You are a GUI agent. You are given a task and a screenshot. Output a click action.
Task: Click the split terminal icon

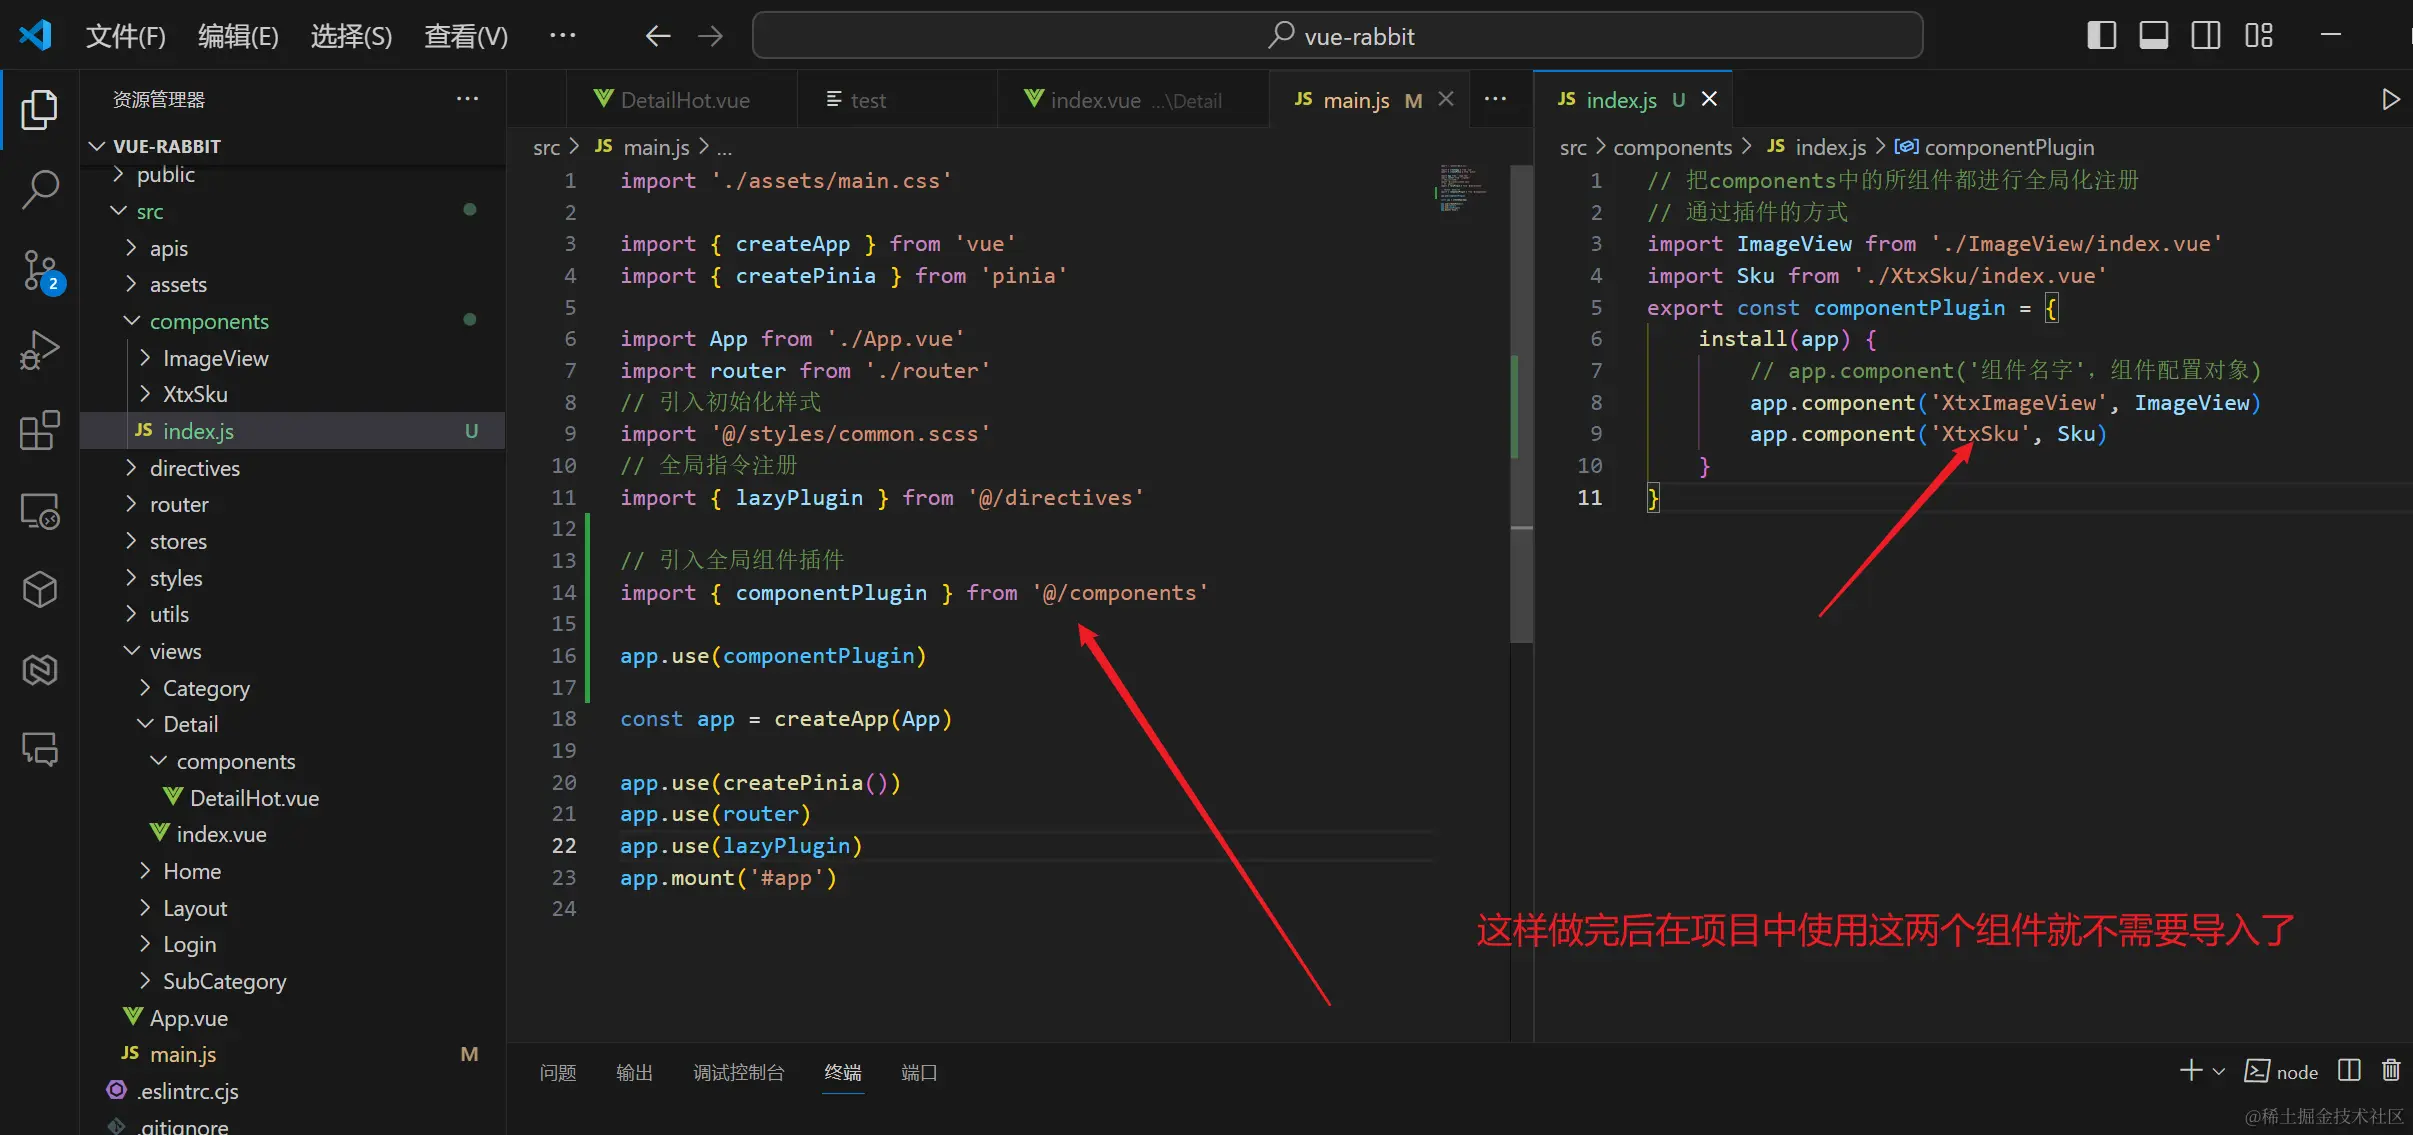(x=2349, y=1071)
